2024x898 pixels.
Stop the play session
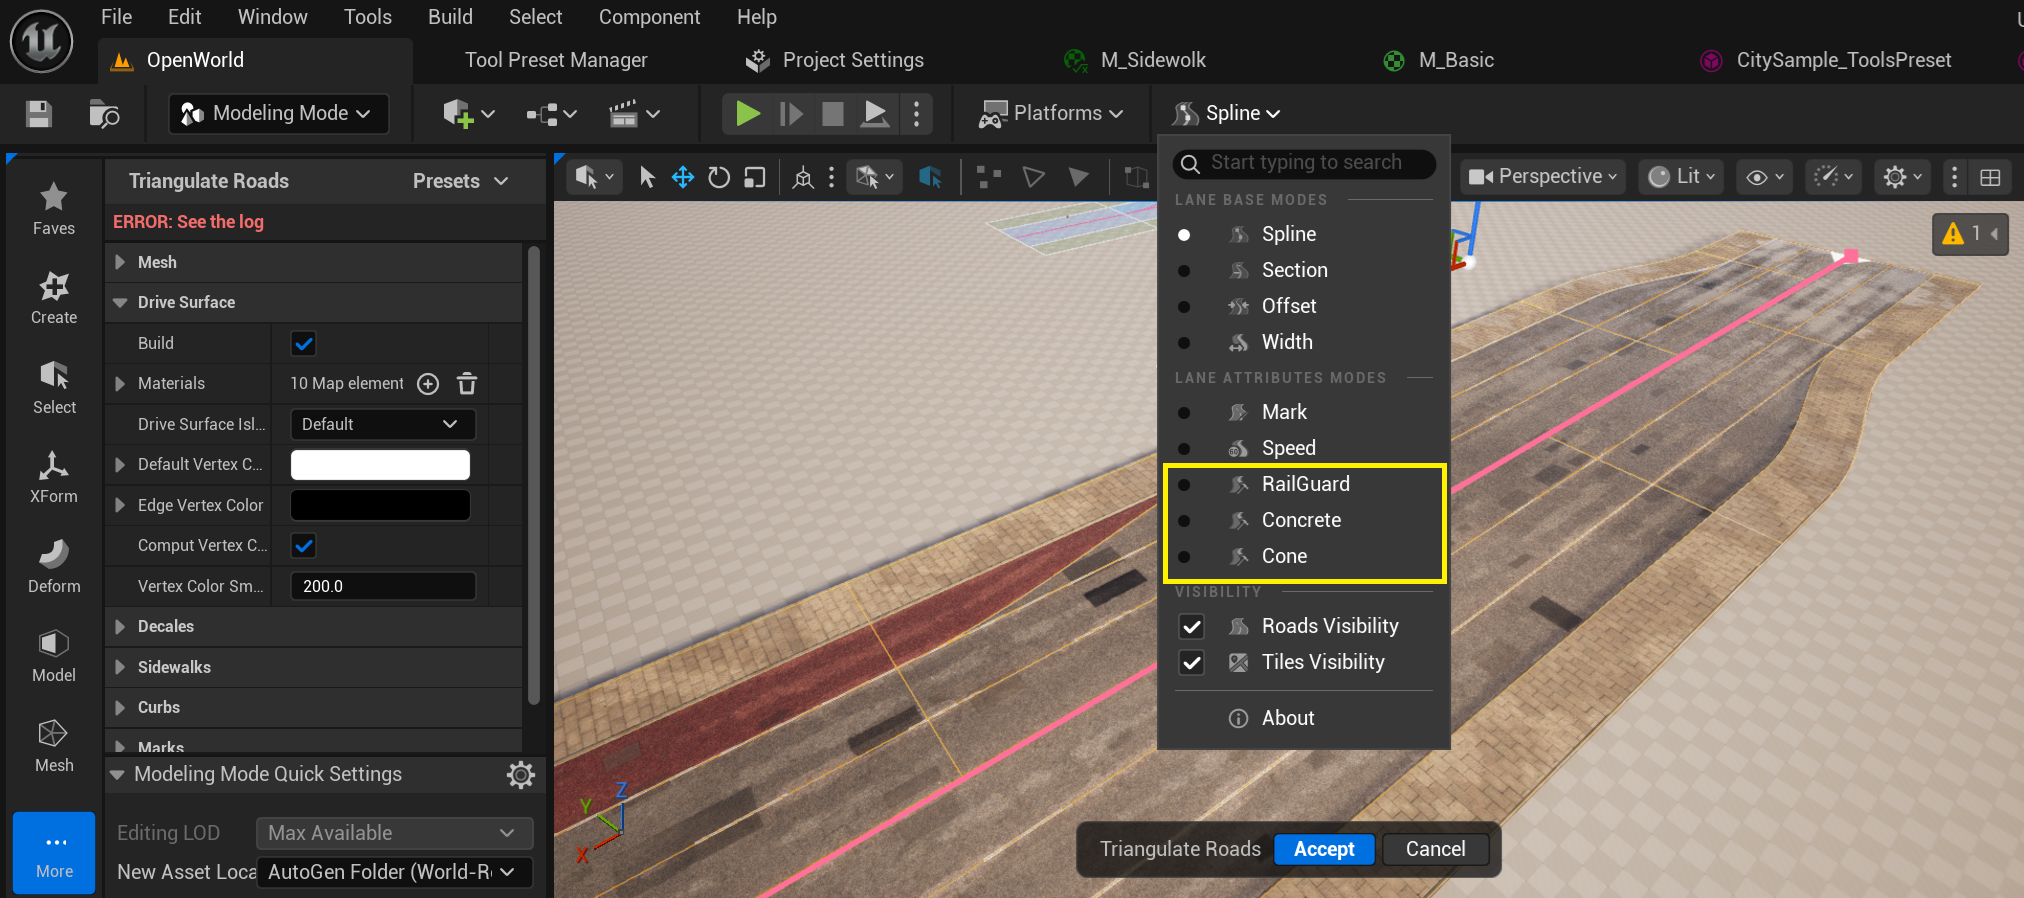click(833, 114)
